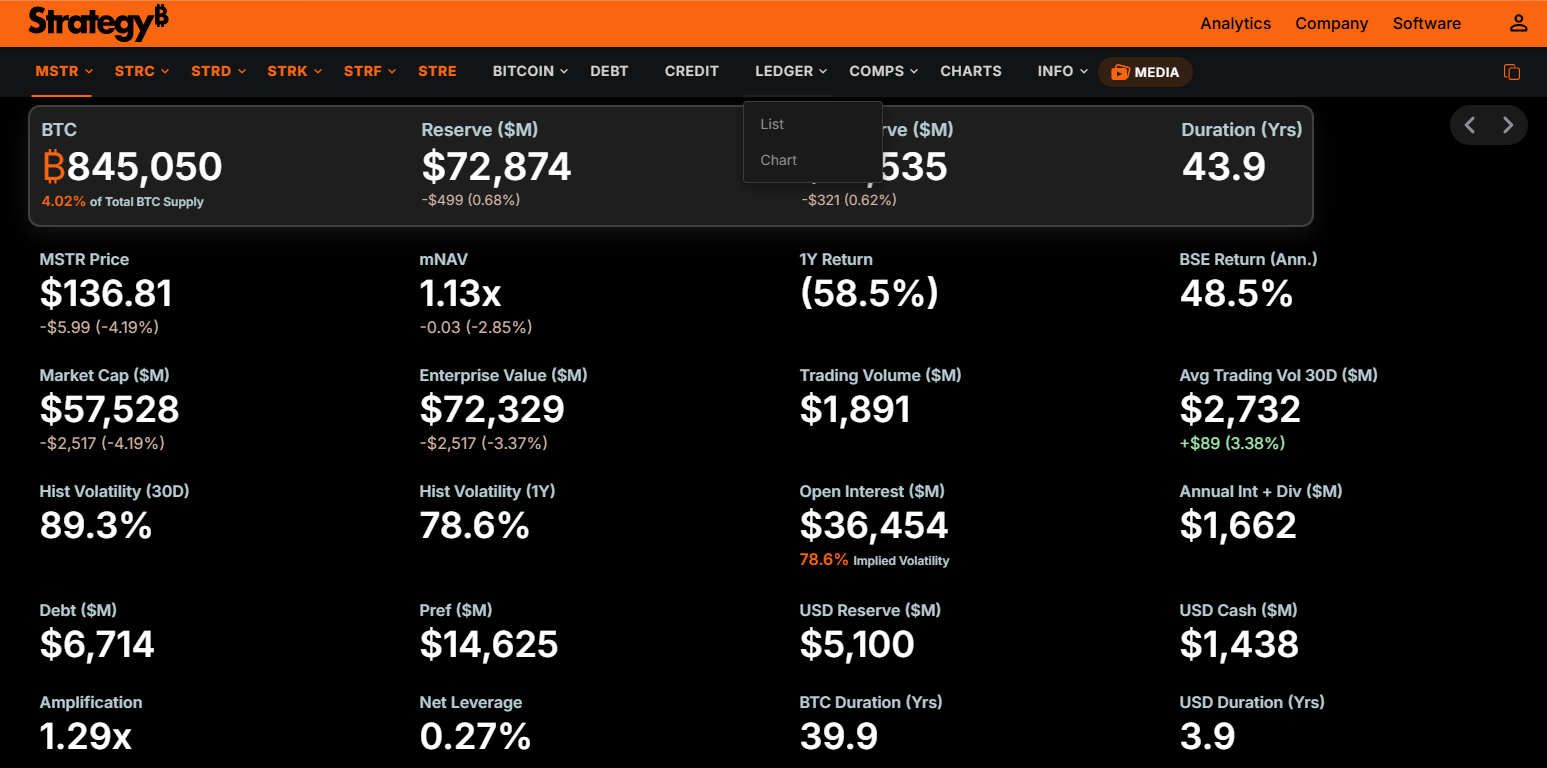The width and height of the screenshot is (1547, 768).
Task: Open the CREDIT tab
Action: 692,71
